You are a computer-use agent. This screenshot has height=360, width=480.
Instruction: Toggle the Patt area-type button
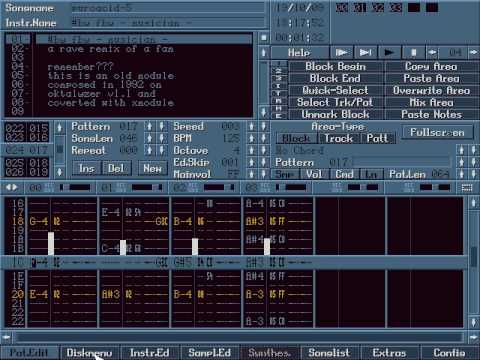point(378,138)
